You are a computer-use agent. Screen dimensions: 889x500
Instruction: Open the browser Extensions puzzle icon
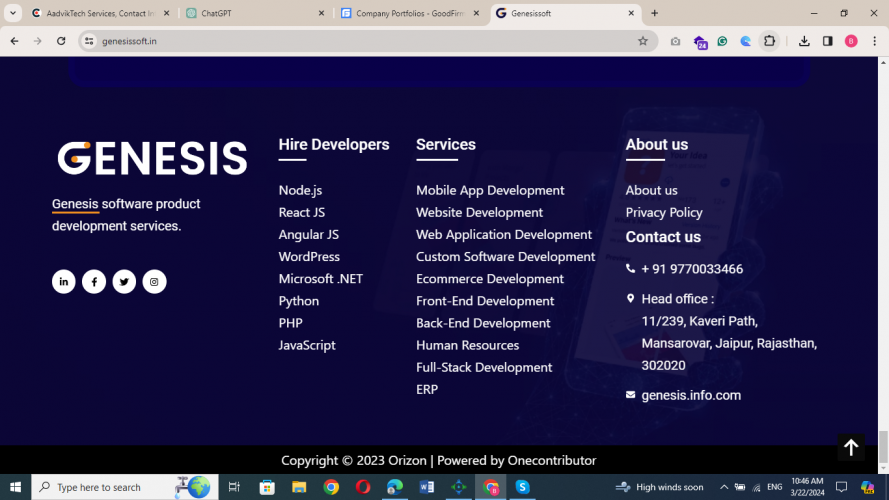tap(769, 41)
